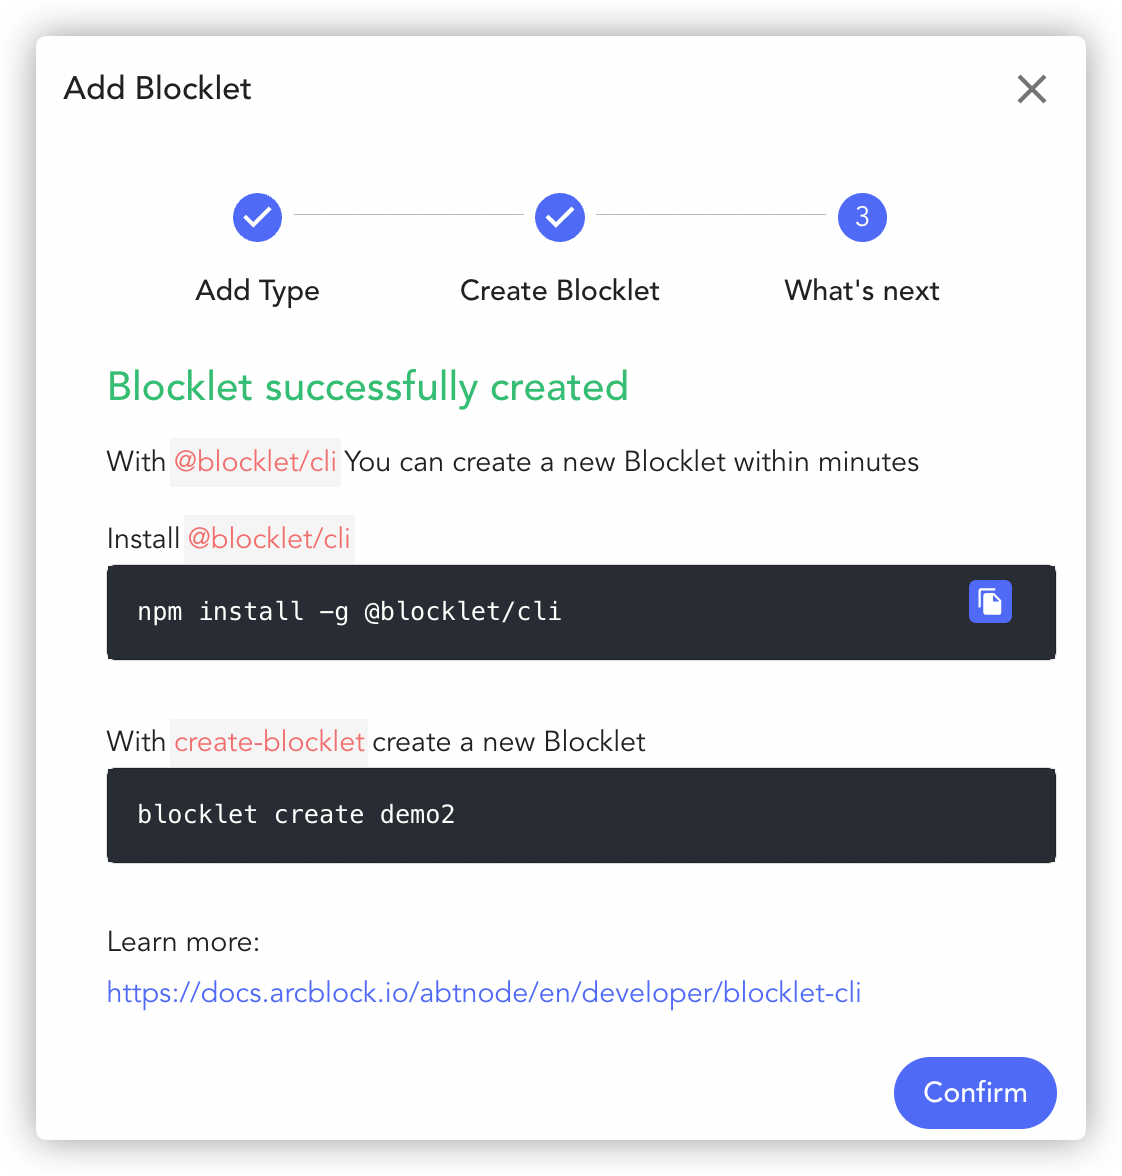Click the Create Blocklet step checkmark

(560, 218)
